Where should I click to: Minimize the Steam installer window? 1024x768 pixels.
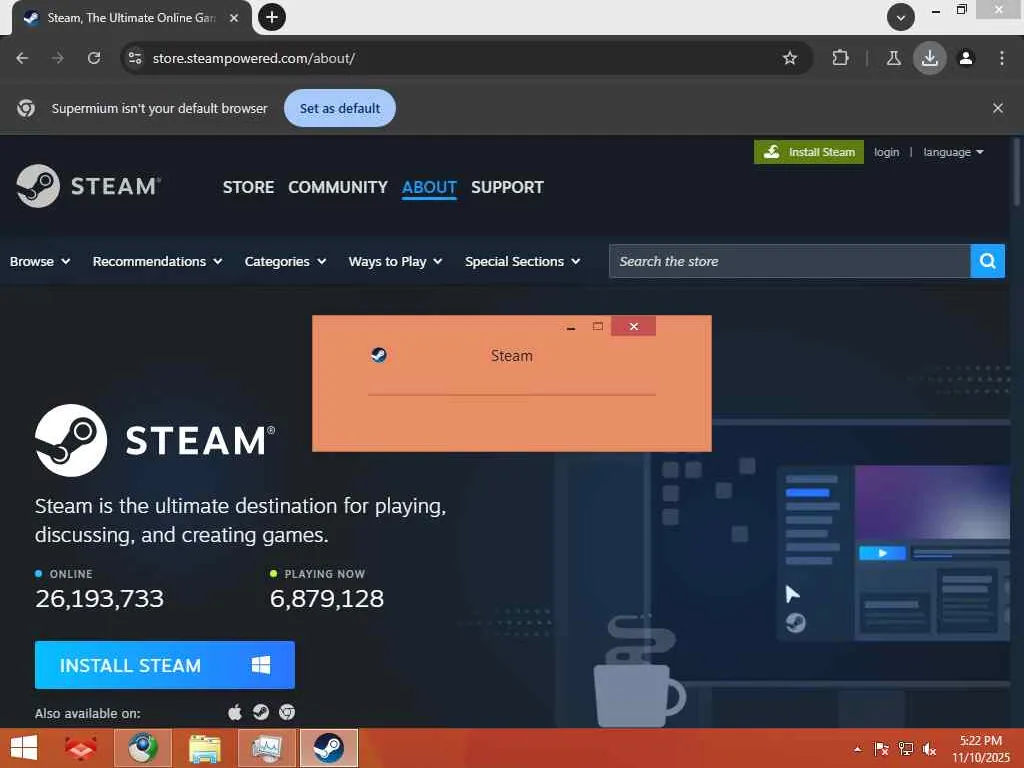571,327
